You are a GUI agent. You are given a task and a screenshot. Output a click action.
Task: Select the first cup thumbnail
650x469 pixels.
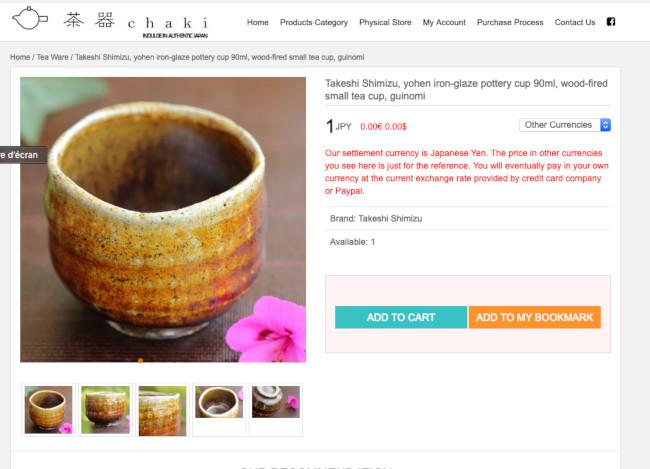point(49,410)
